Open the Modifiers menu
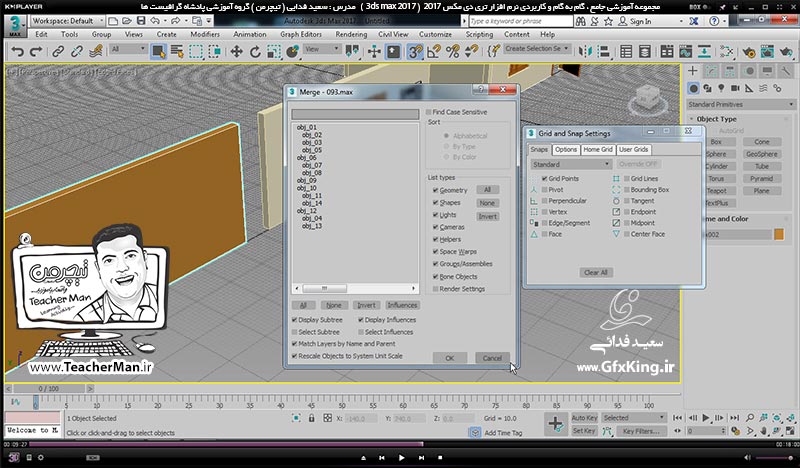 click(x=205, y=34)
